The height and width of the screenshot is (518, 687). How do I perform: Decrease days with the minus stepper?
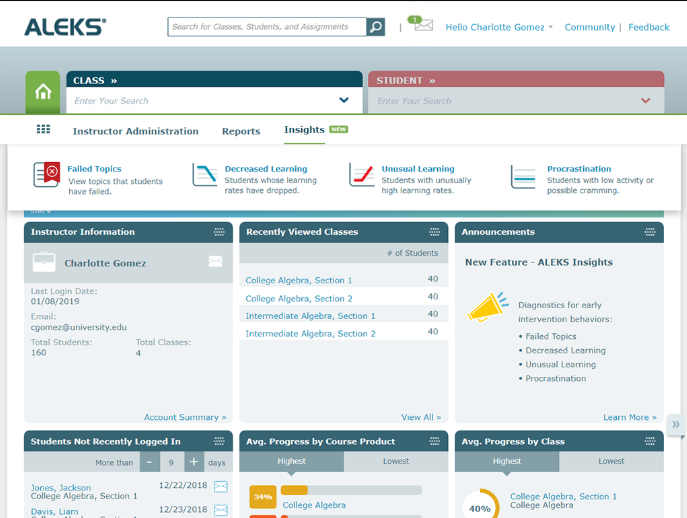pyautogui.click(x=149, y=462)
